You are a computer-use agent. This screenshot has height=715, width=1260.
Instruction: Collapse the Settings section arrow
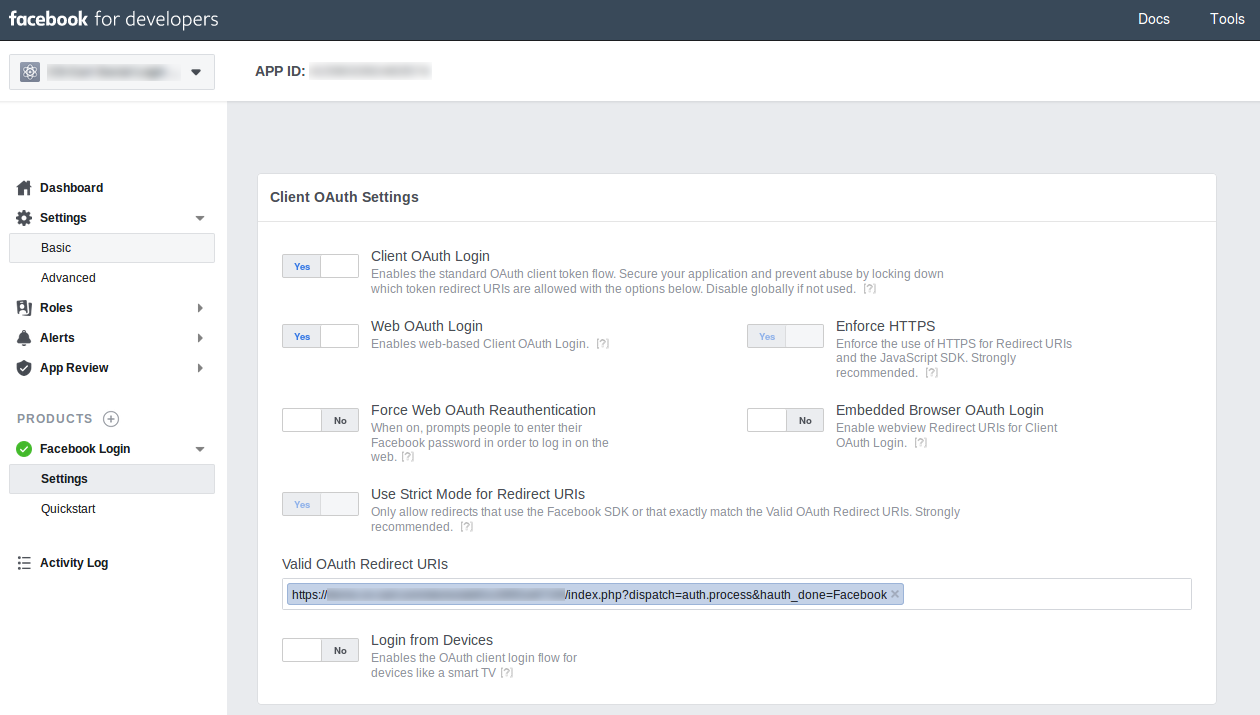200,218
